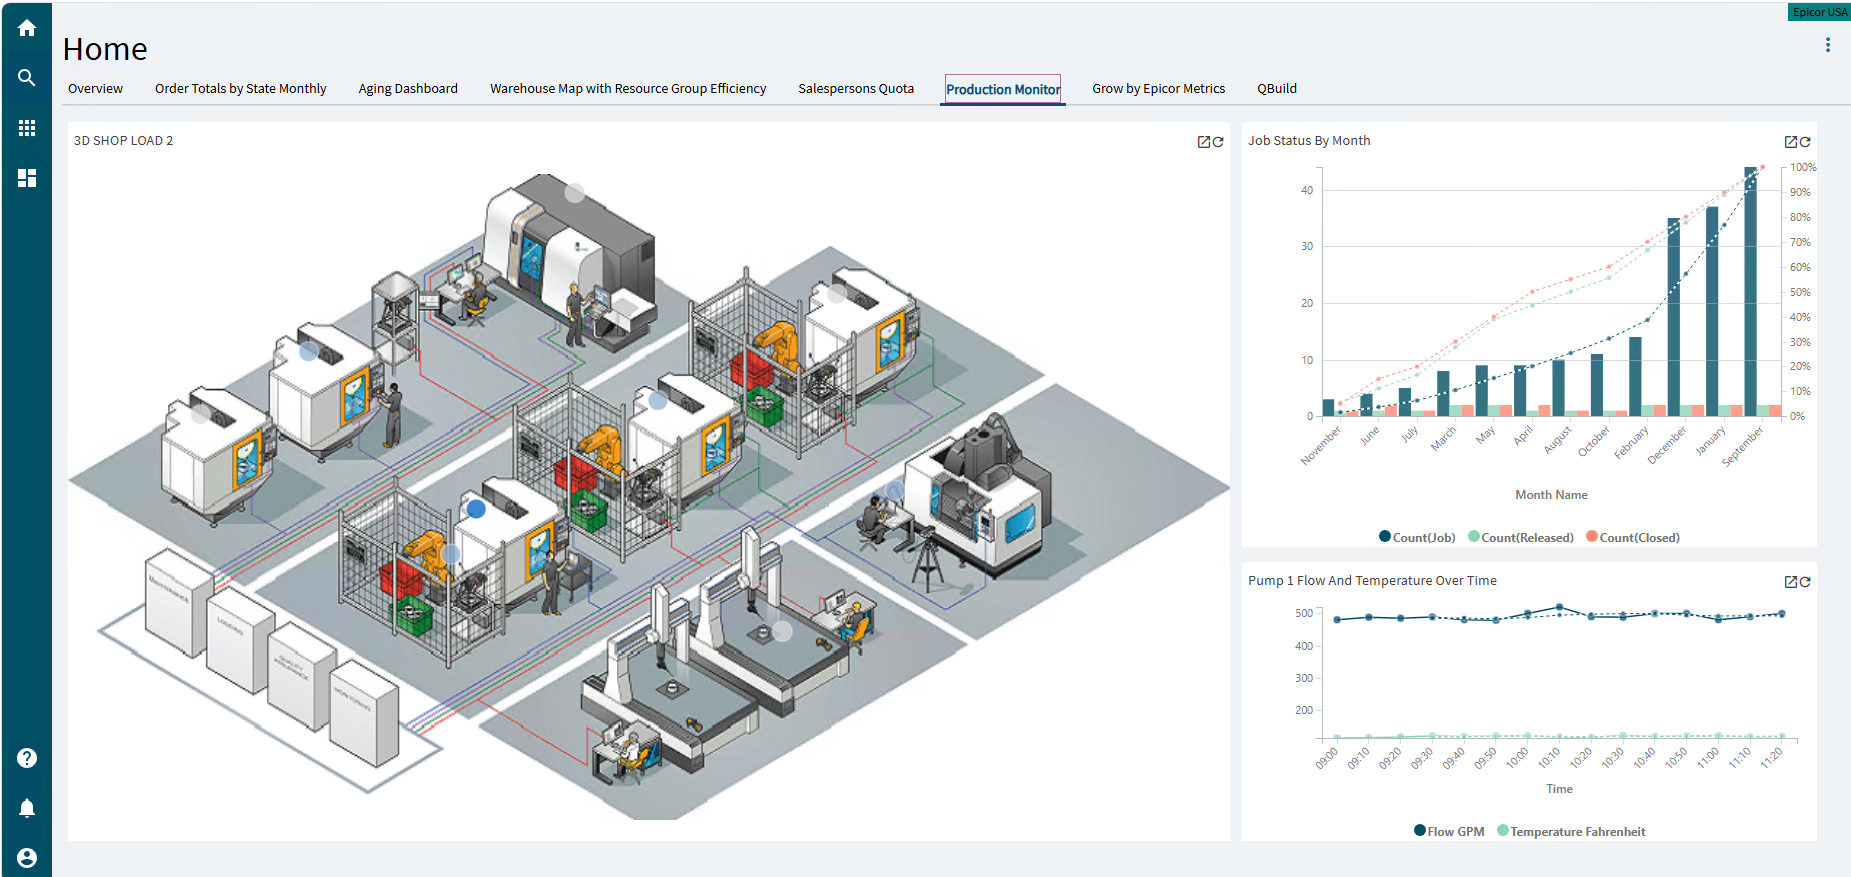
Task: Open Pump 1 Flow chart in new window
Action: [x=1791, y=582]
